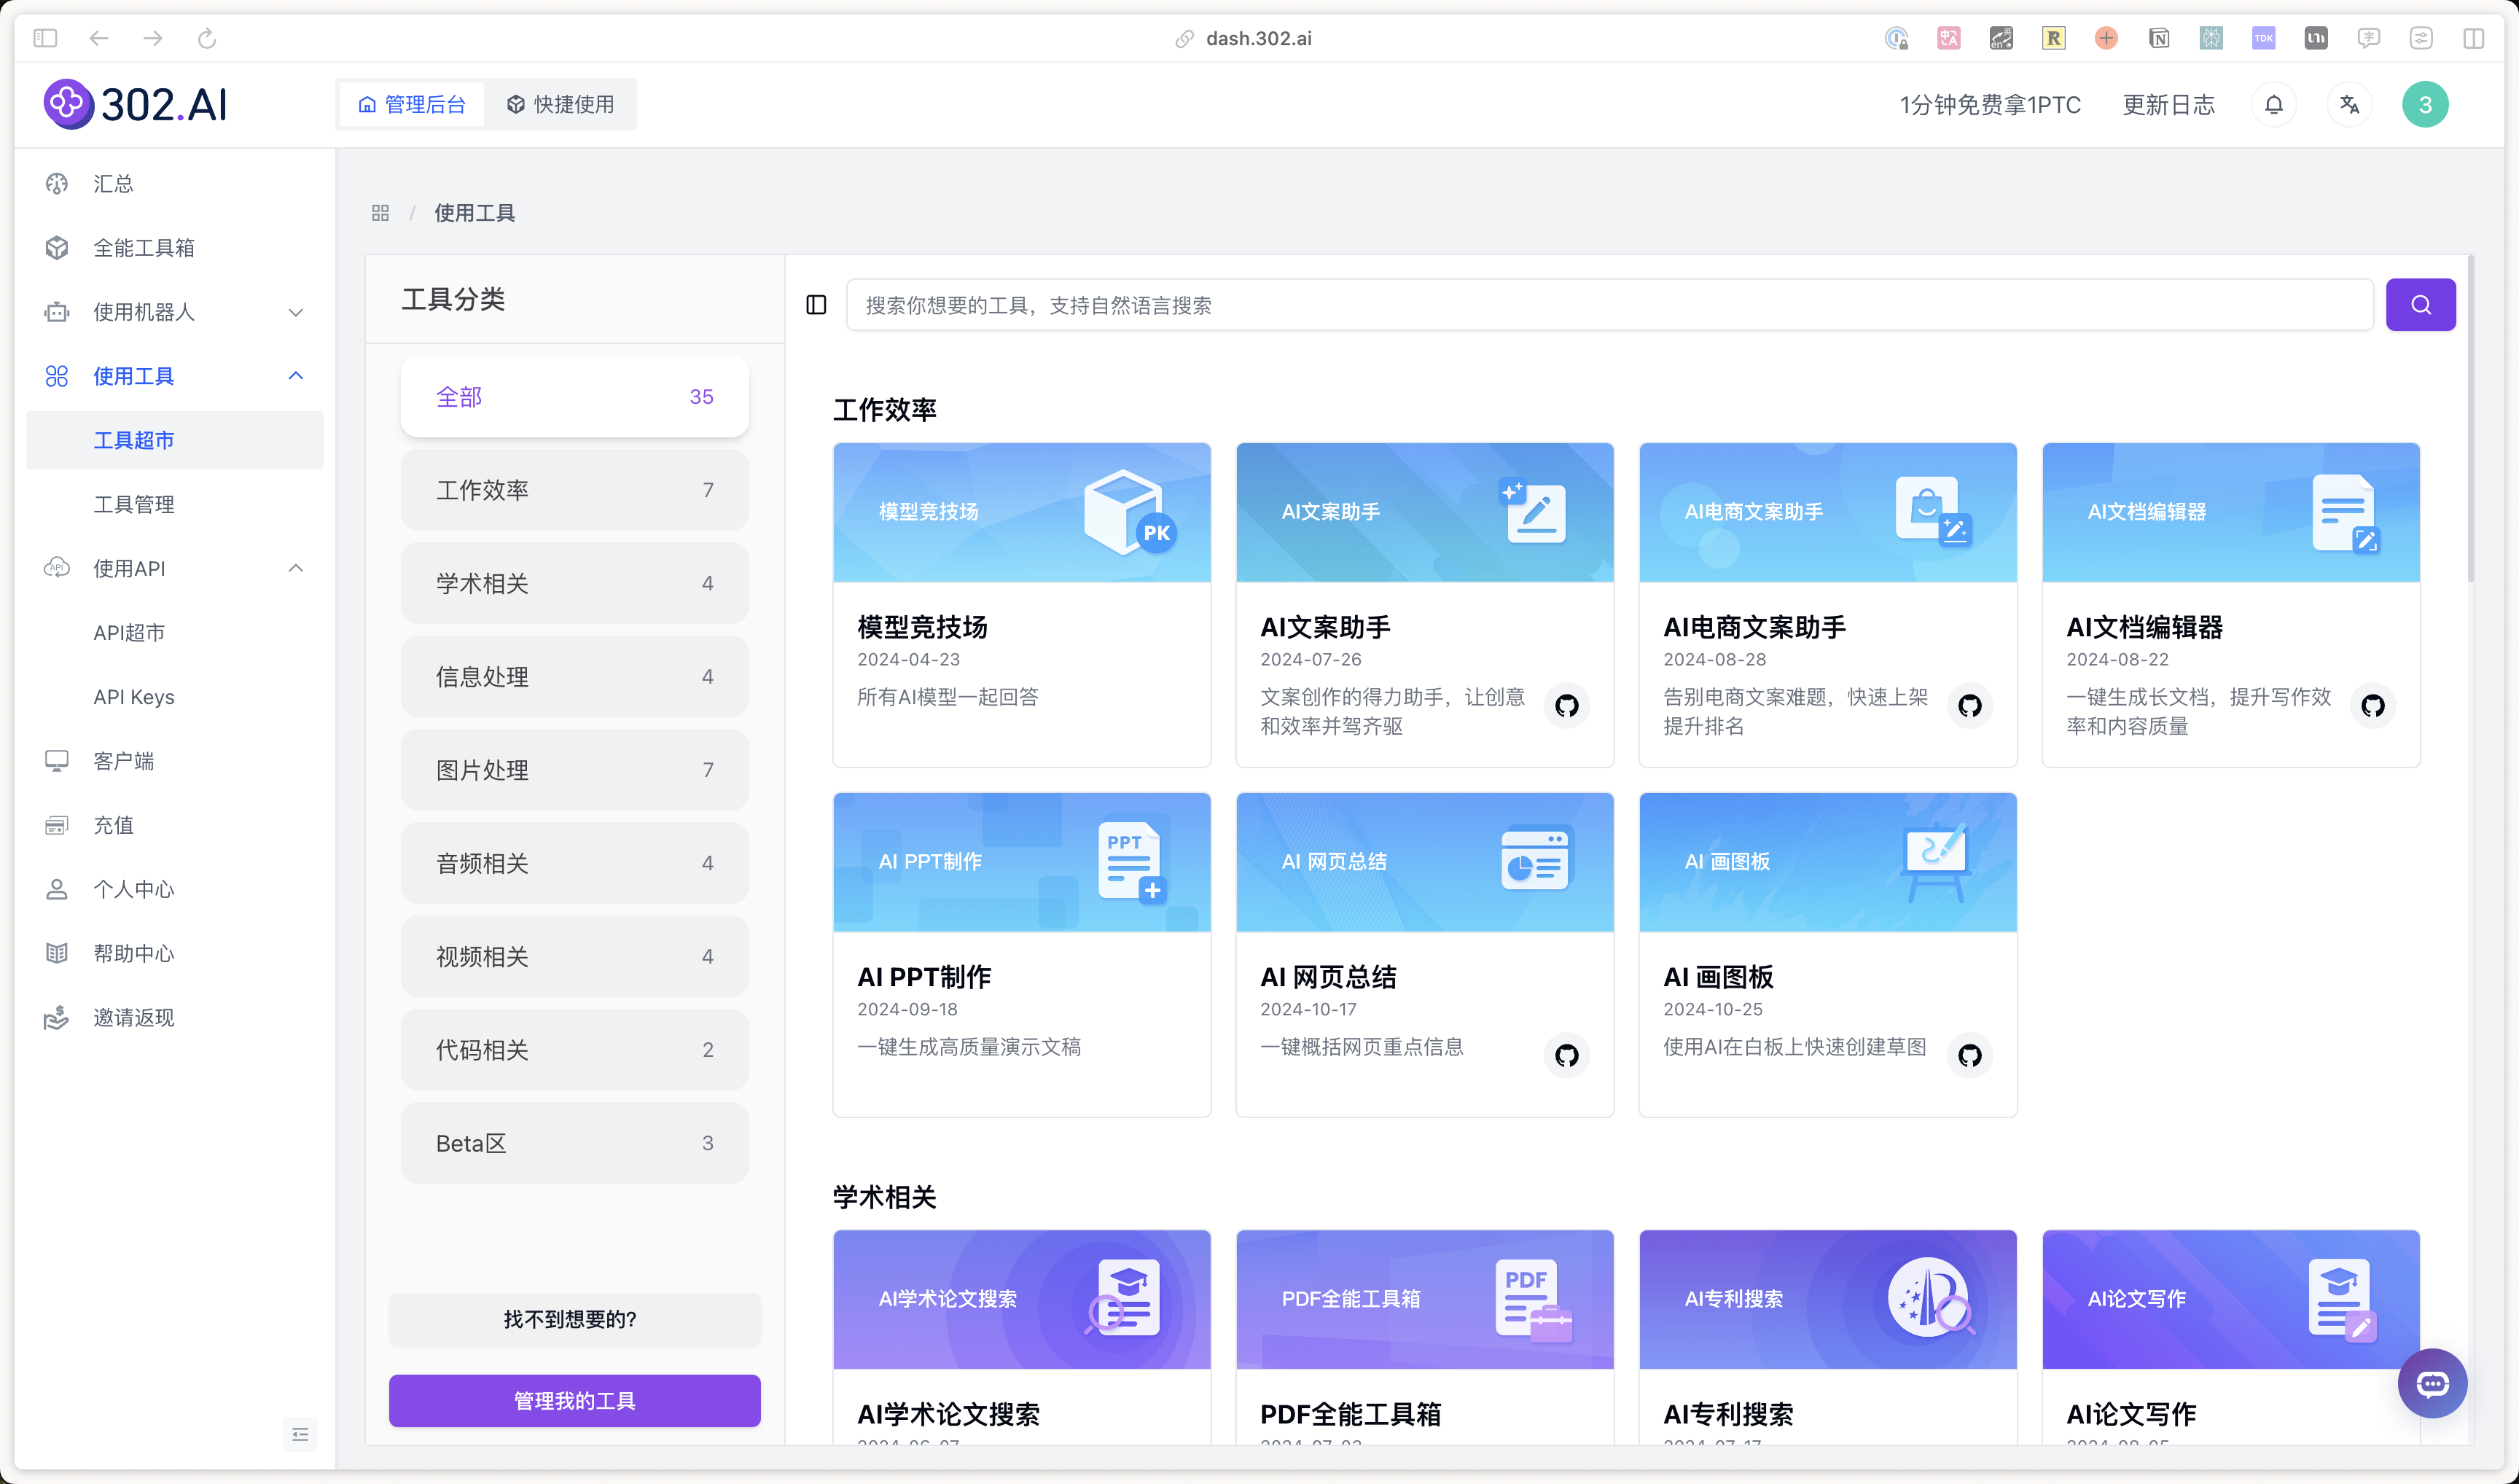
Task: Click the dash.302.ai address bar
Action: (1258, 38)
